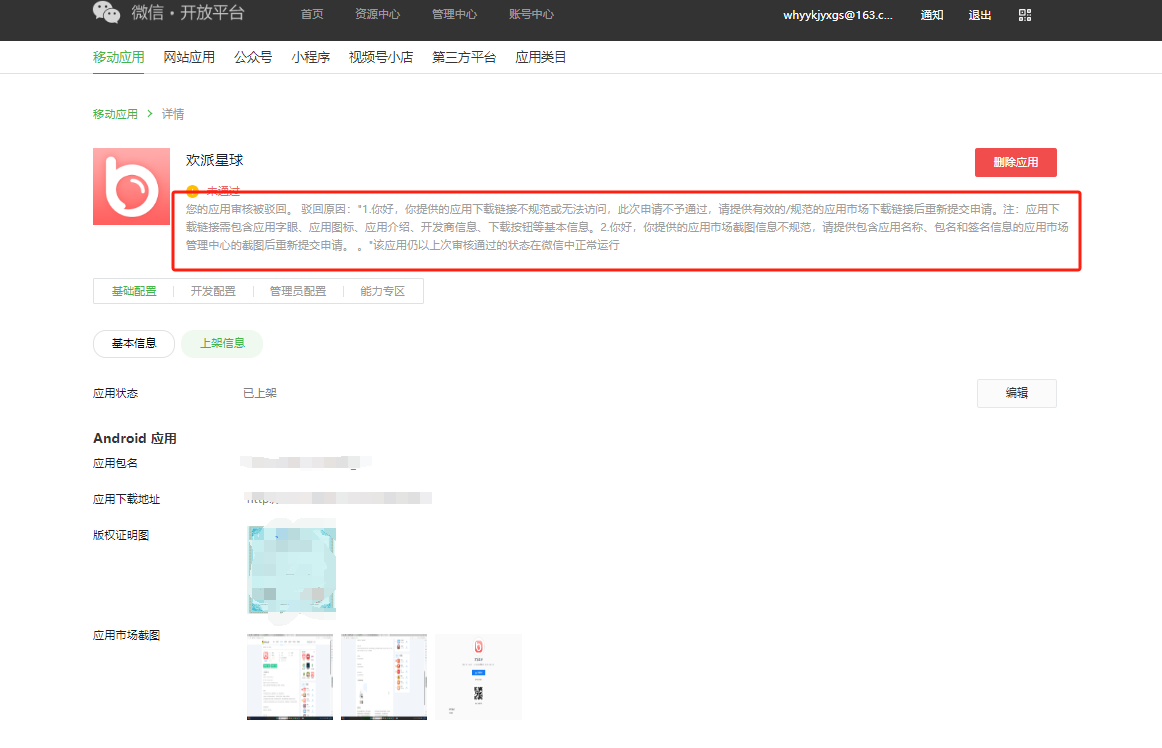Open 账号中心 in top navigation

[x=531, y=14]
